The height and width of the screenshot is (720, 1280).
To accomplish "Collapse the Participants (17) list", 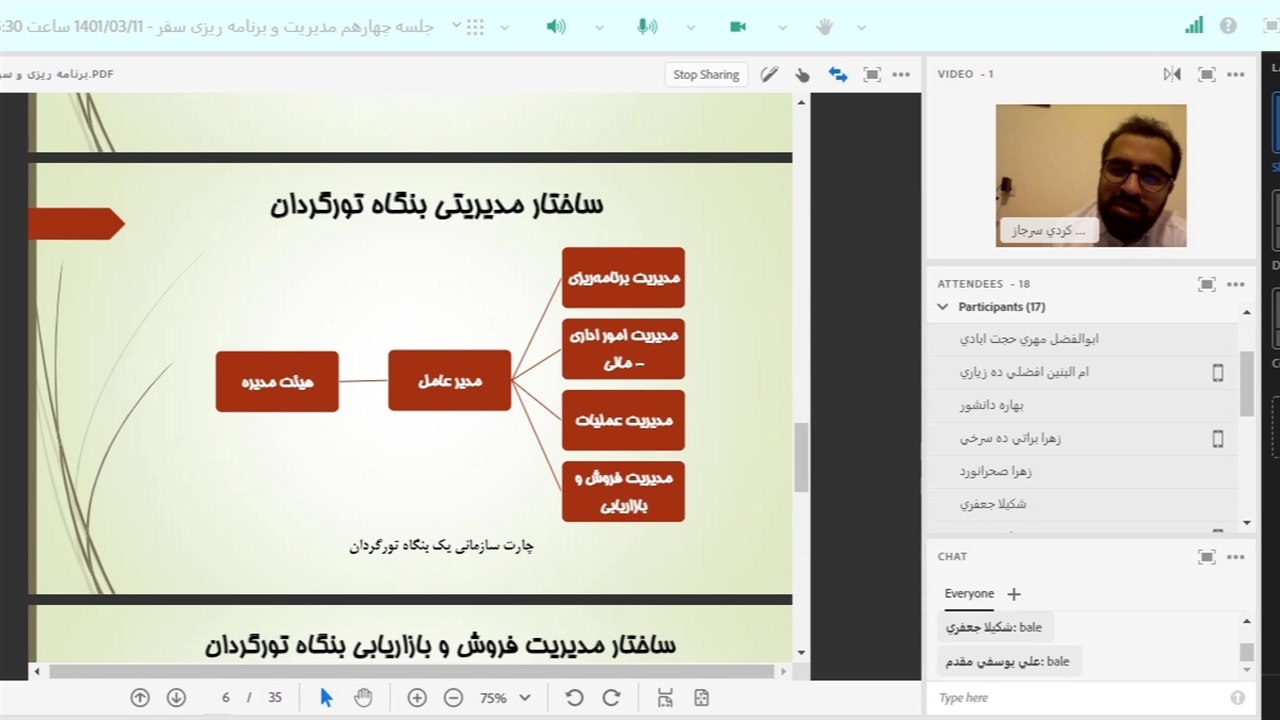I will coord(943,307).
